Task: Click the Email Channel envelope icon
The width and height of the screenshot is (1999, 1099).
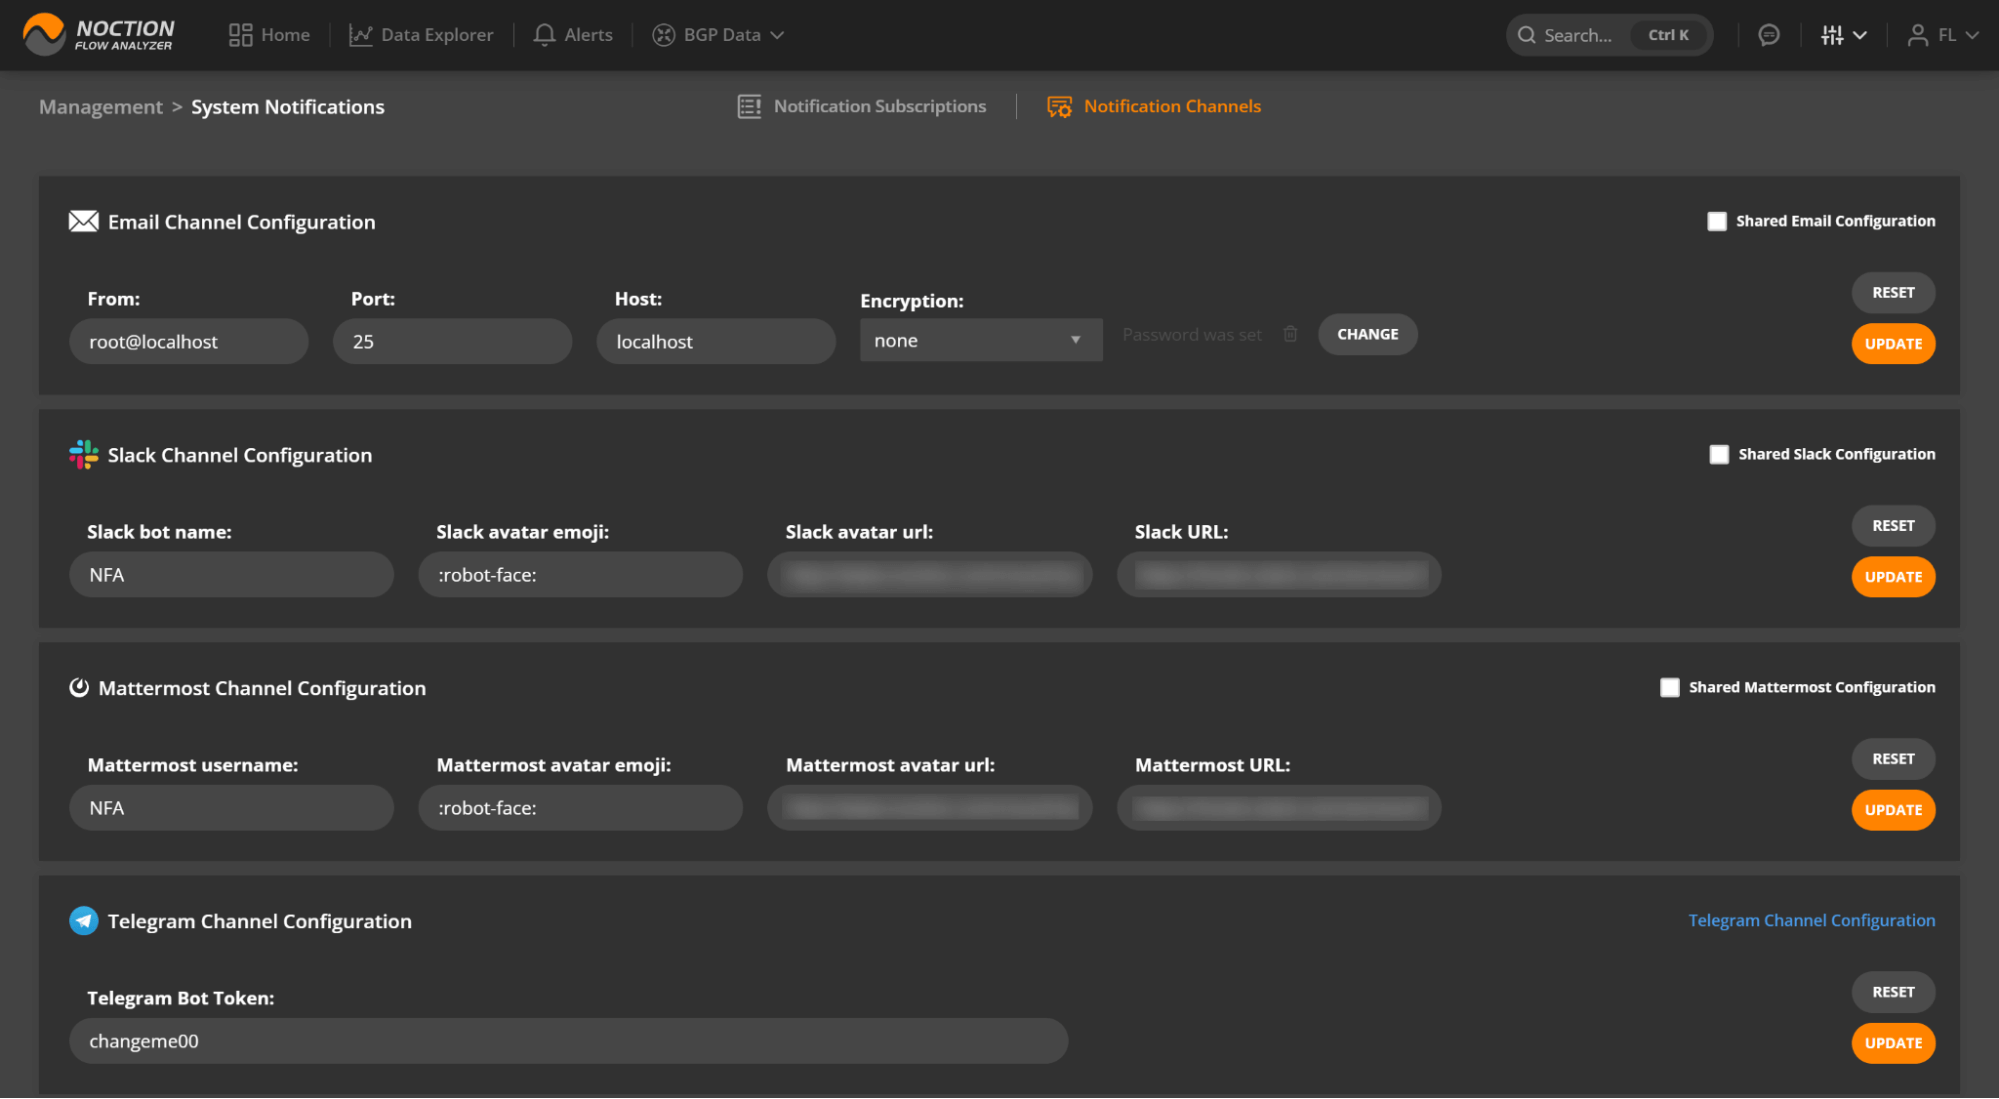Action: pos(83,221)
